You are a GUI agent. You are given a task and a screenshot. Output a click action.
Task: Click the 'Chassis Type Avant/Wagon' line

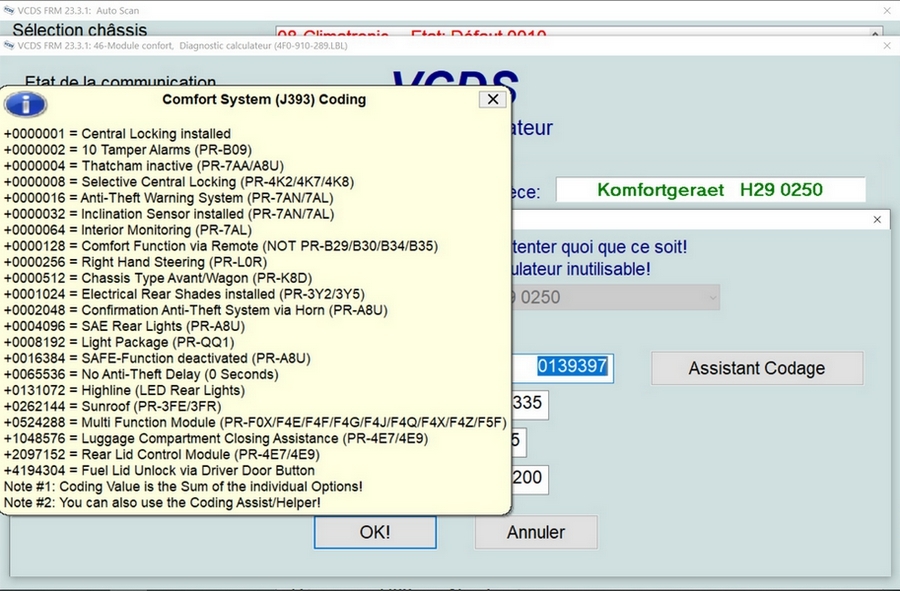158,278
